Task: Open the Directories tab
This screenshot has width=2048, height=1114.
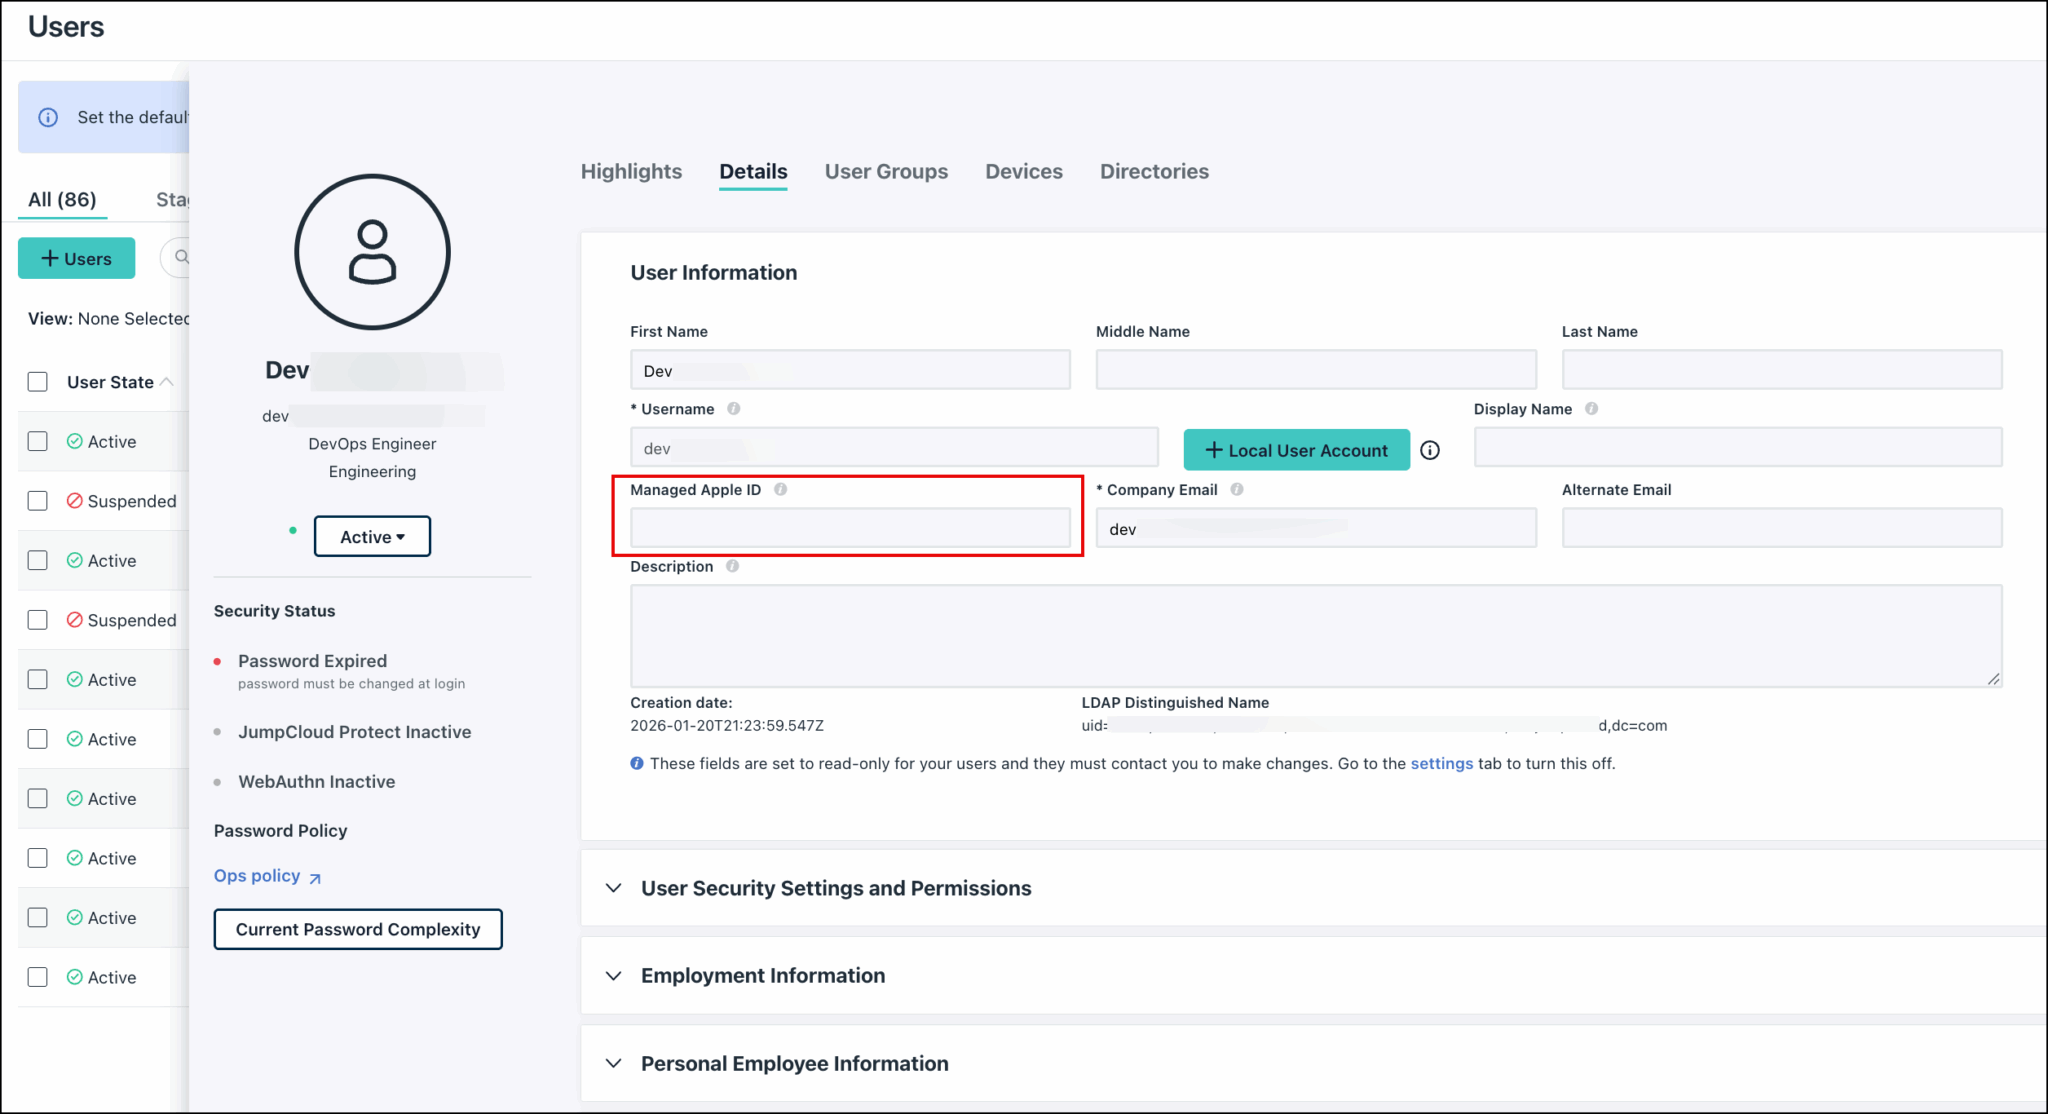Action: tap(1154, 171)
